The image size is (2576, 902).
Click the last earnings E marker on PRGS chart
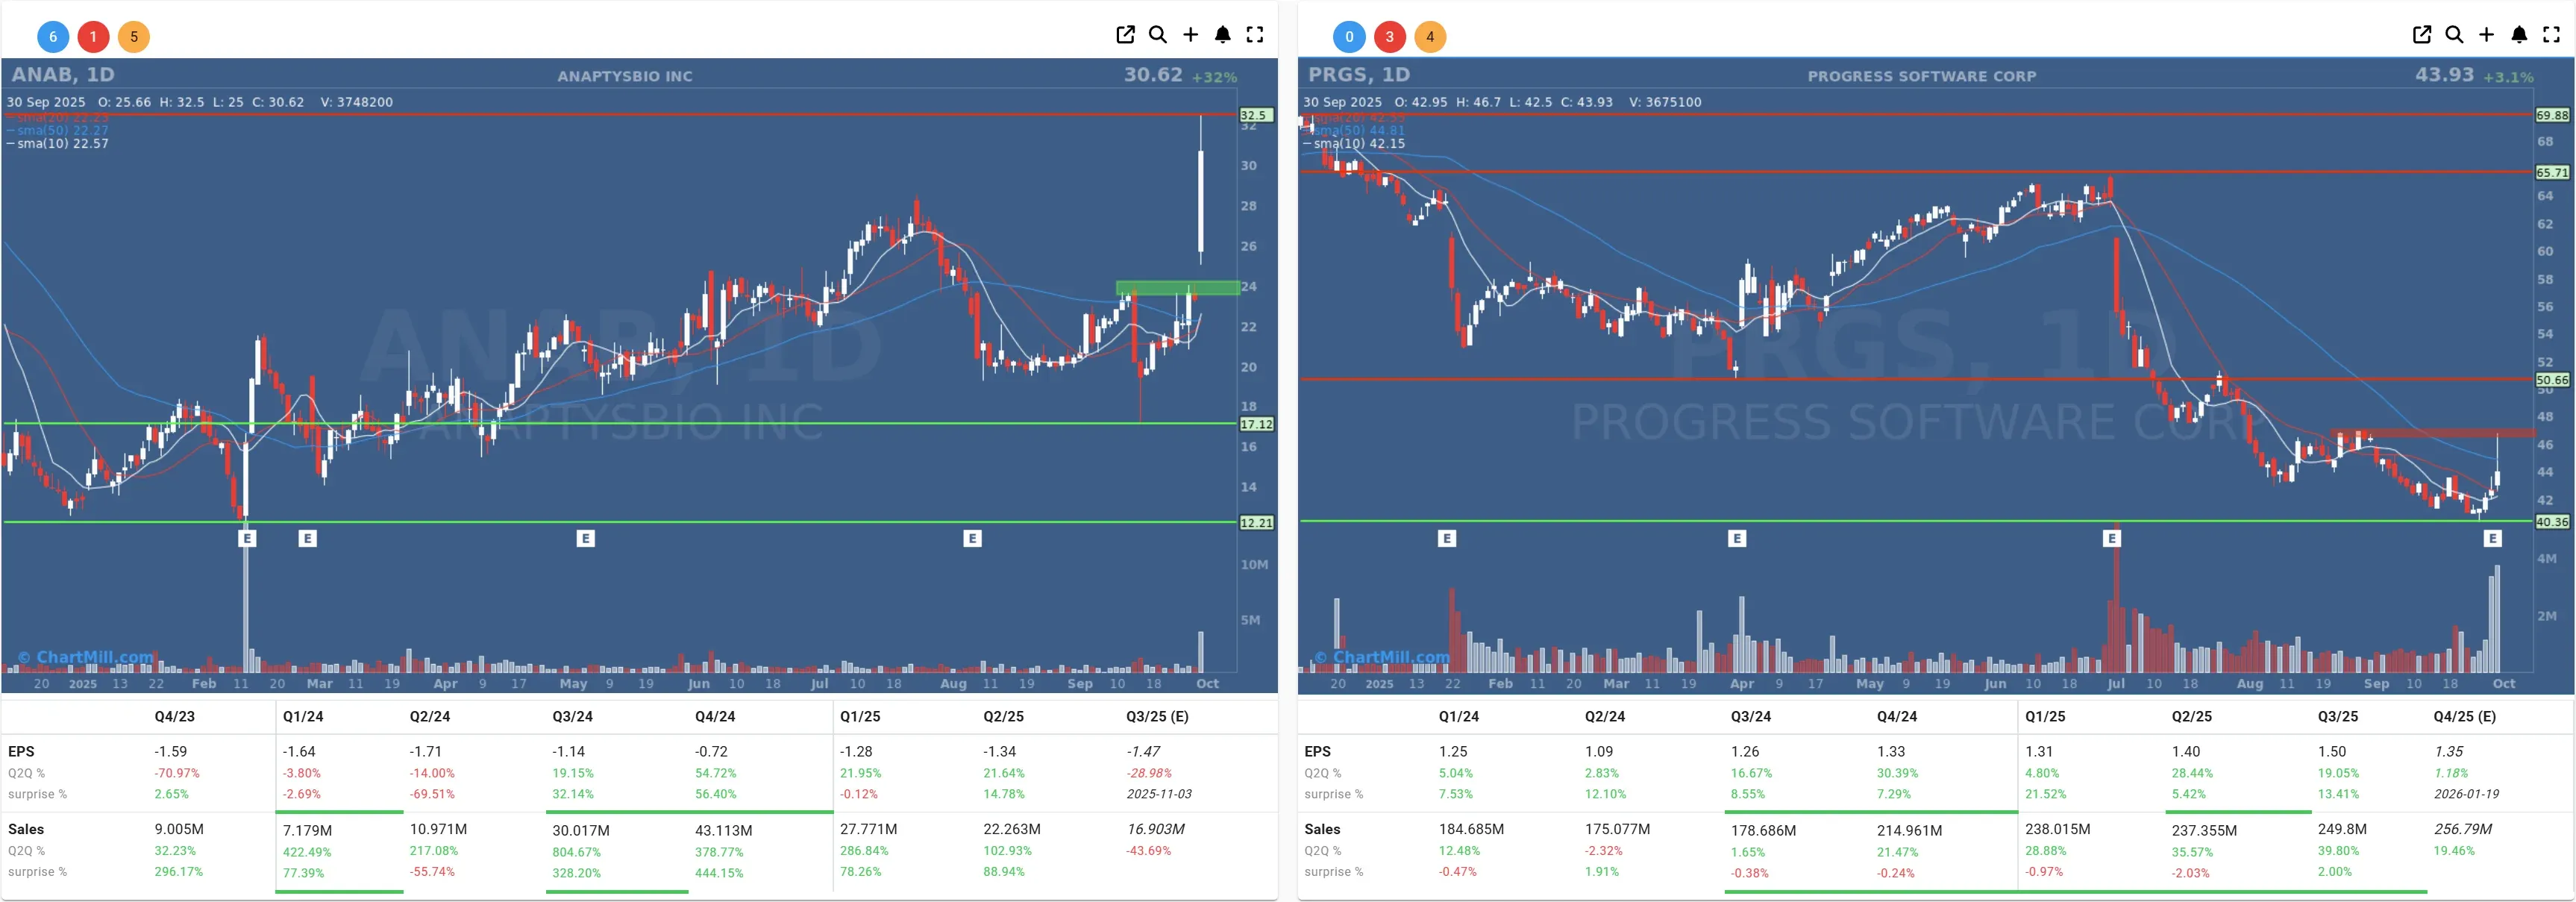[2492, 539]
